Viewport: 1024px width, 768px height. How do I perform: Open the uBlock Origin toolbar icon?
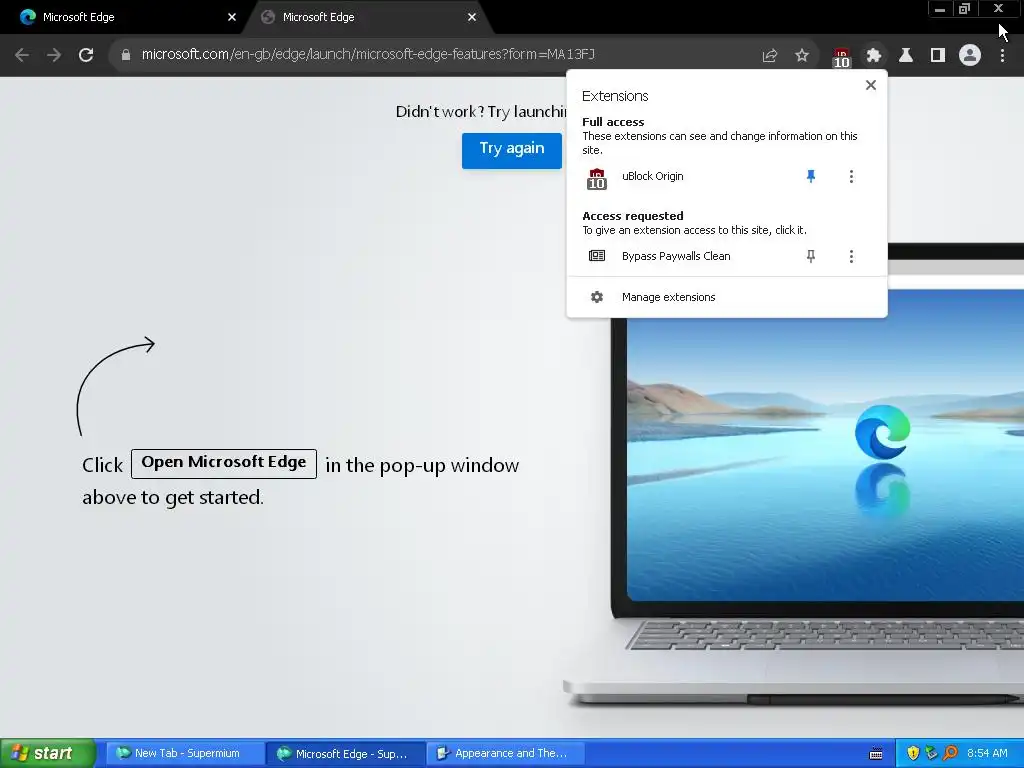click(x=841, y=57)
